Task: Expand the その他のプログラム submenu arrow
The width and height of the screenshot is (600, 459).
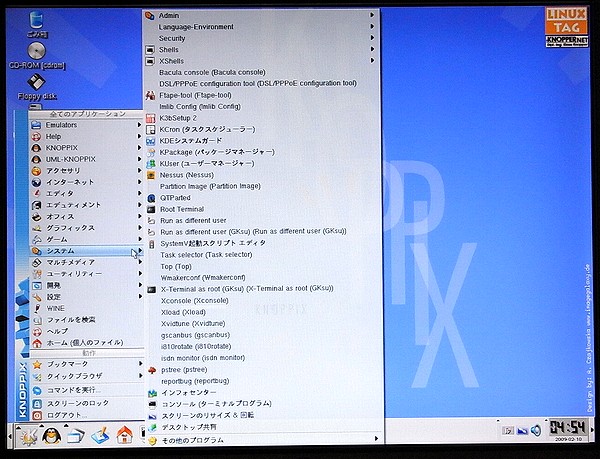Action: [x=377, y=439]
